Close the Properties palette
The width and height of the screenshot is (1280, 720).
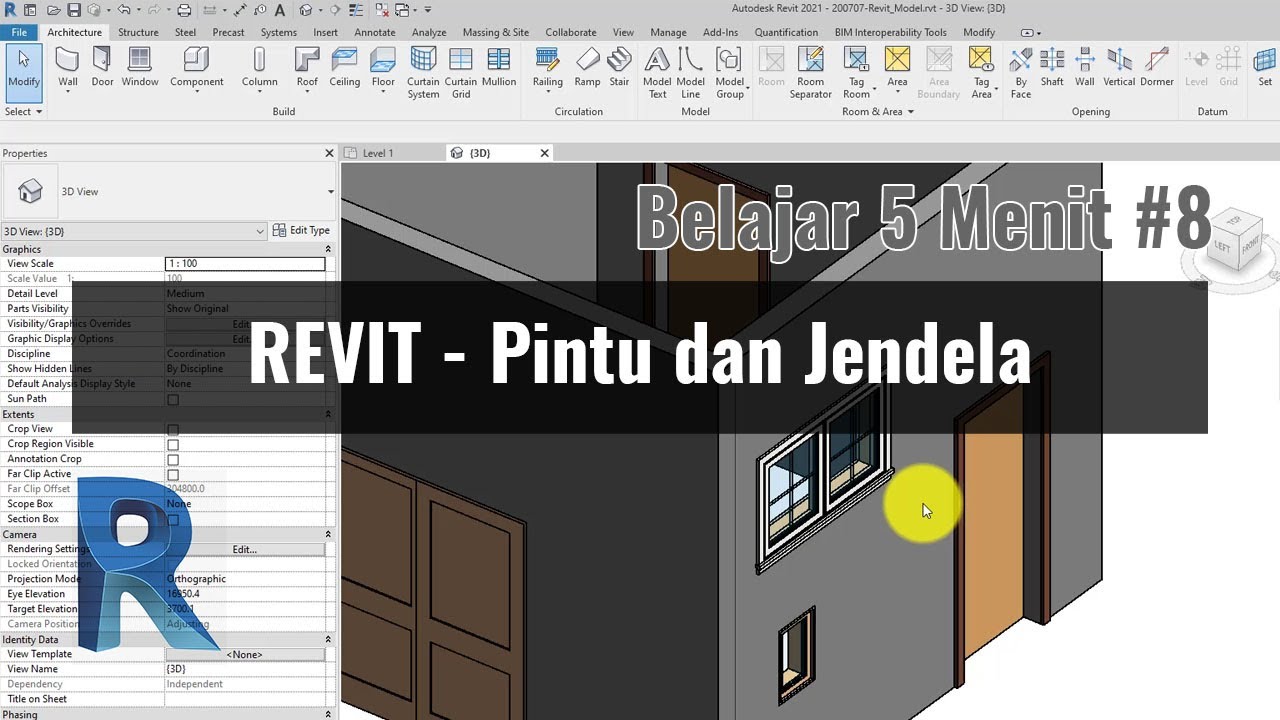(329, 153)
